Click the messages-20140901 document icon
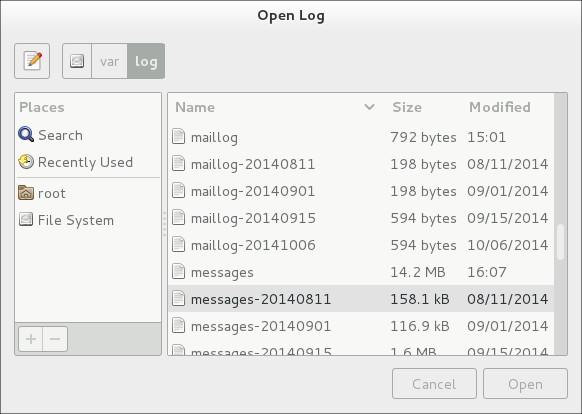 pos(179,326)
